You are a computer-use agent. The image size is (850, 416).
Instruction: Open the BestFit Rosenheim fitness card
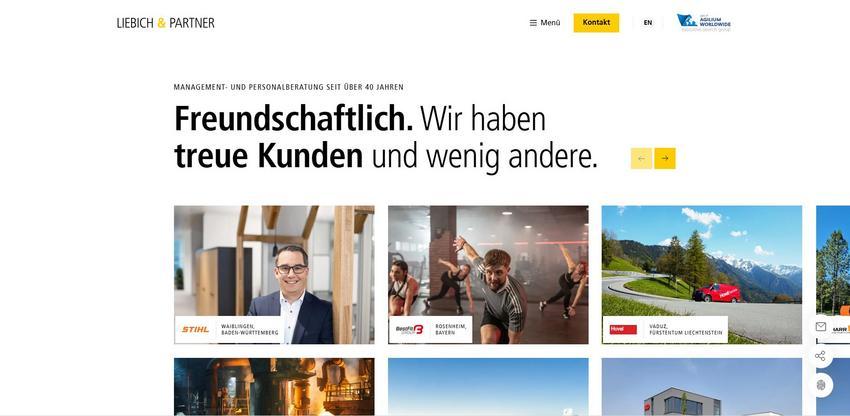(488, 274)
